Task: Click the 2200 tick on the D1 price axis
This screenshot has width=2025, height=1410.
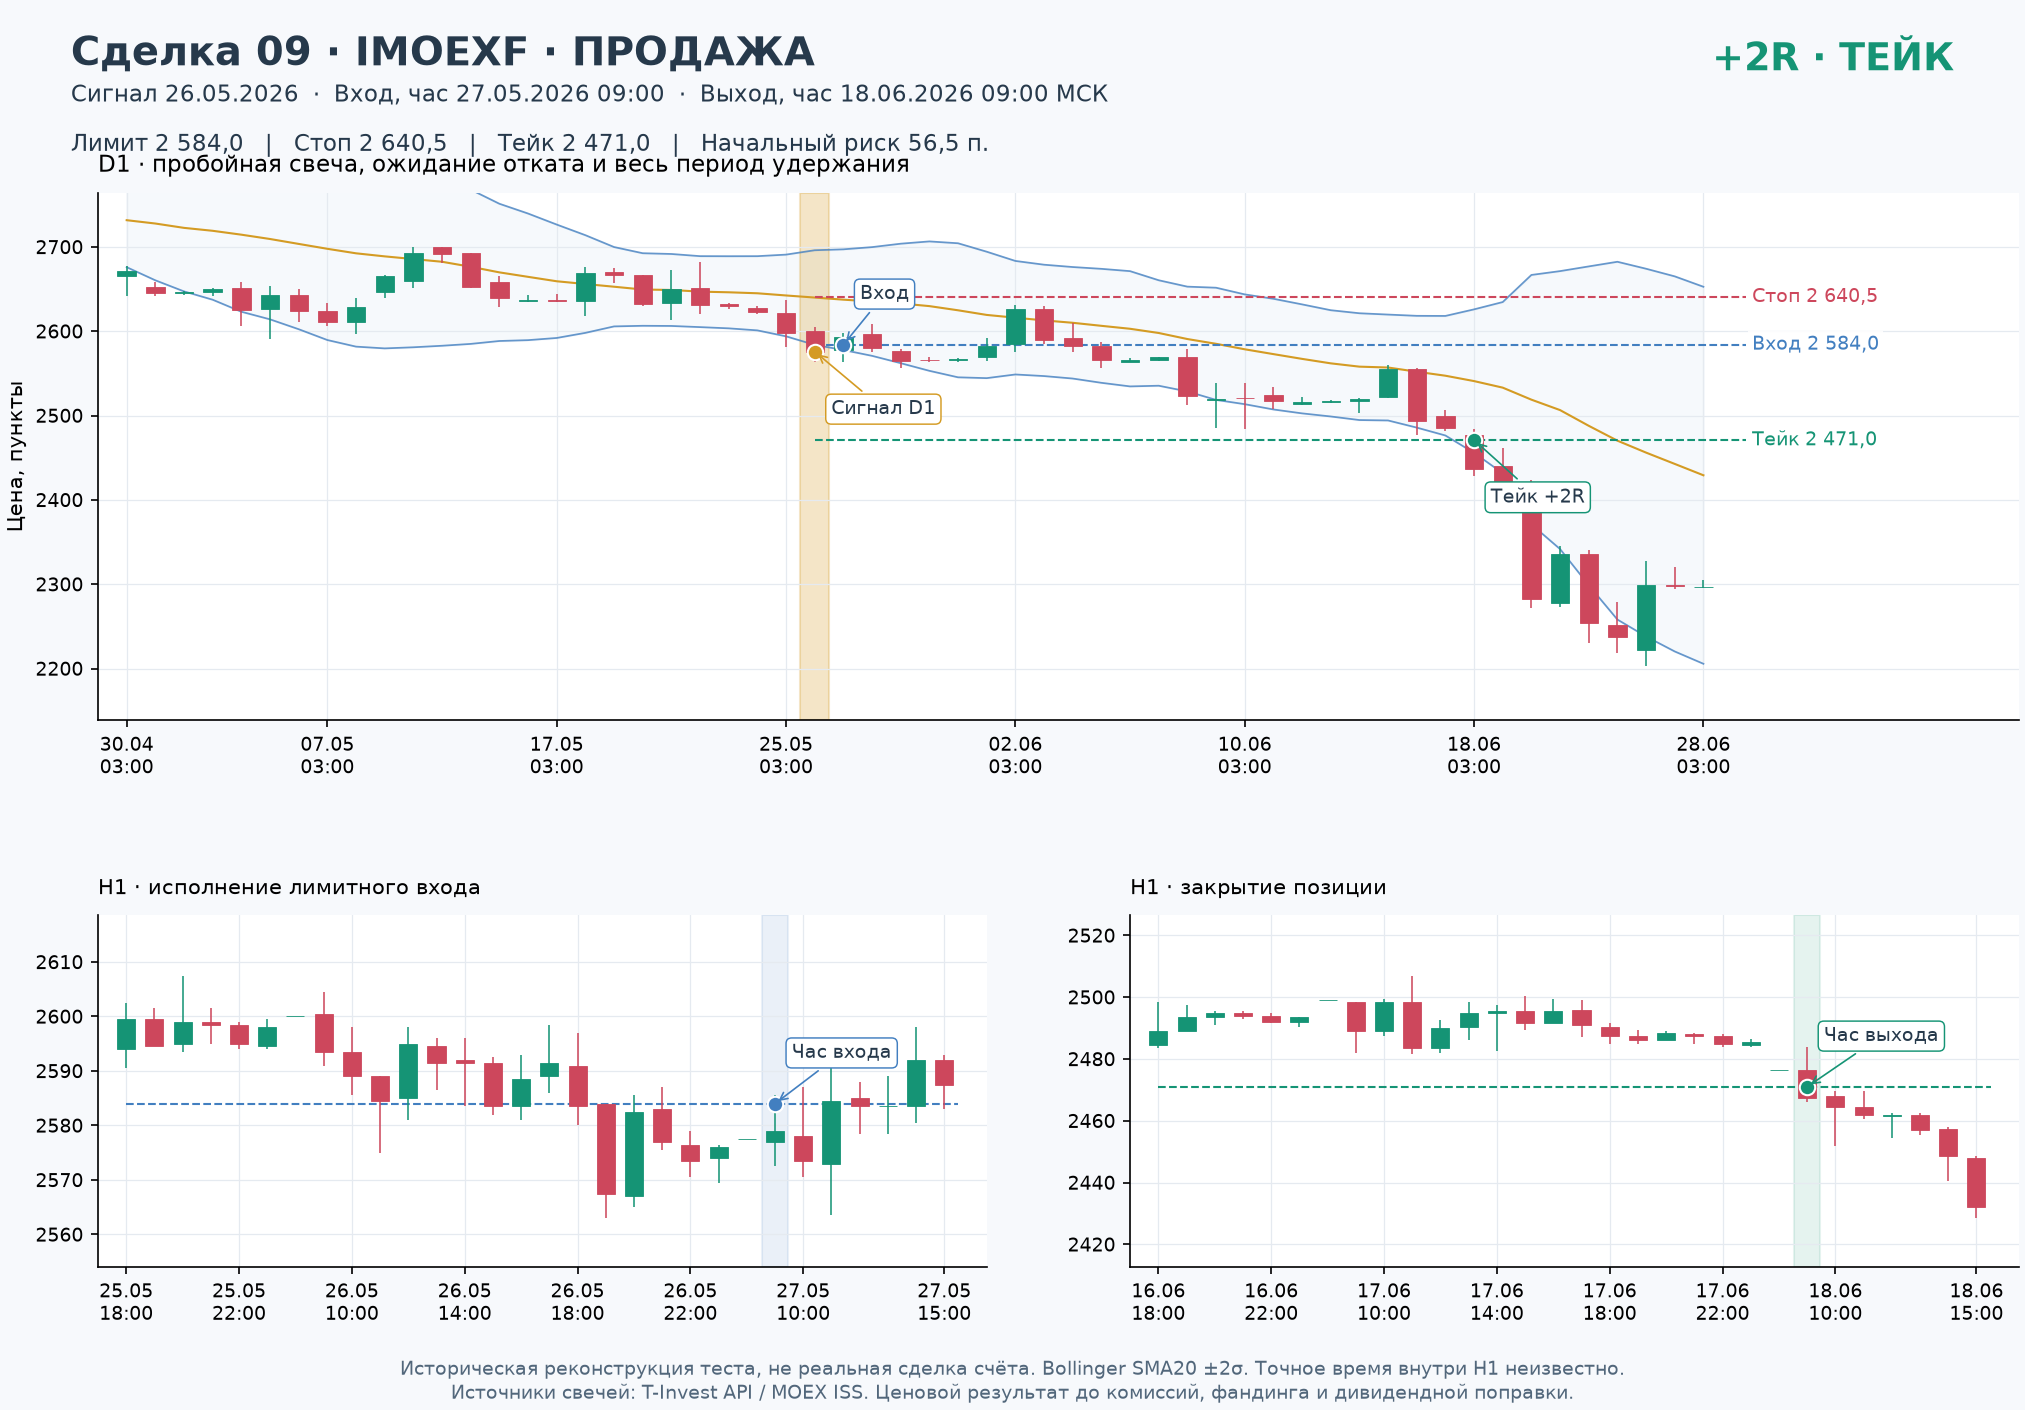Action: tap(62, 669)
